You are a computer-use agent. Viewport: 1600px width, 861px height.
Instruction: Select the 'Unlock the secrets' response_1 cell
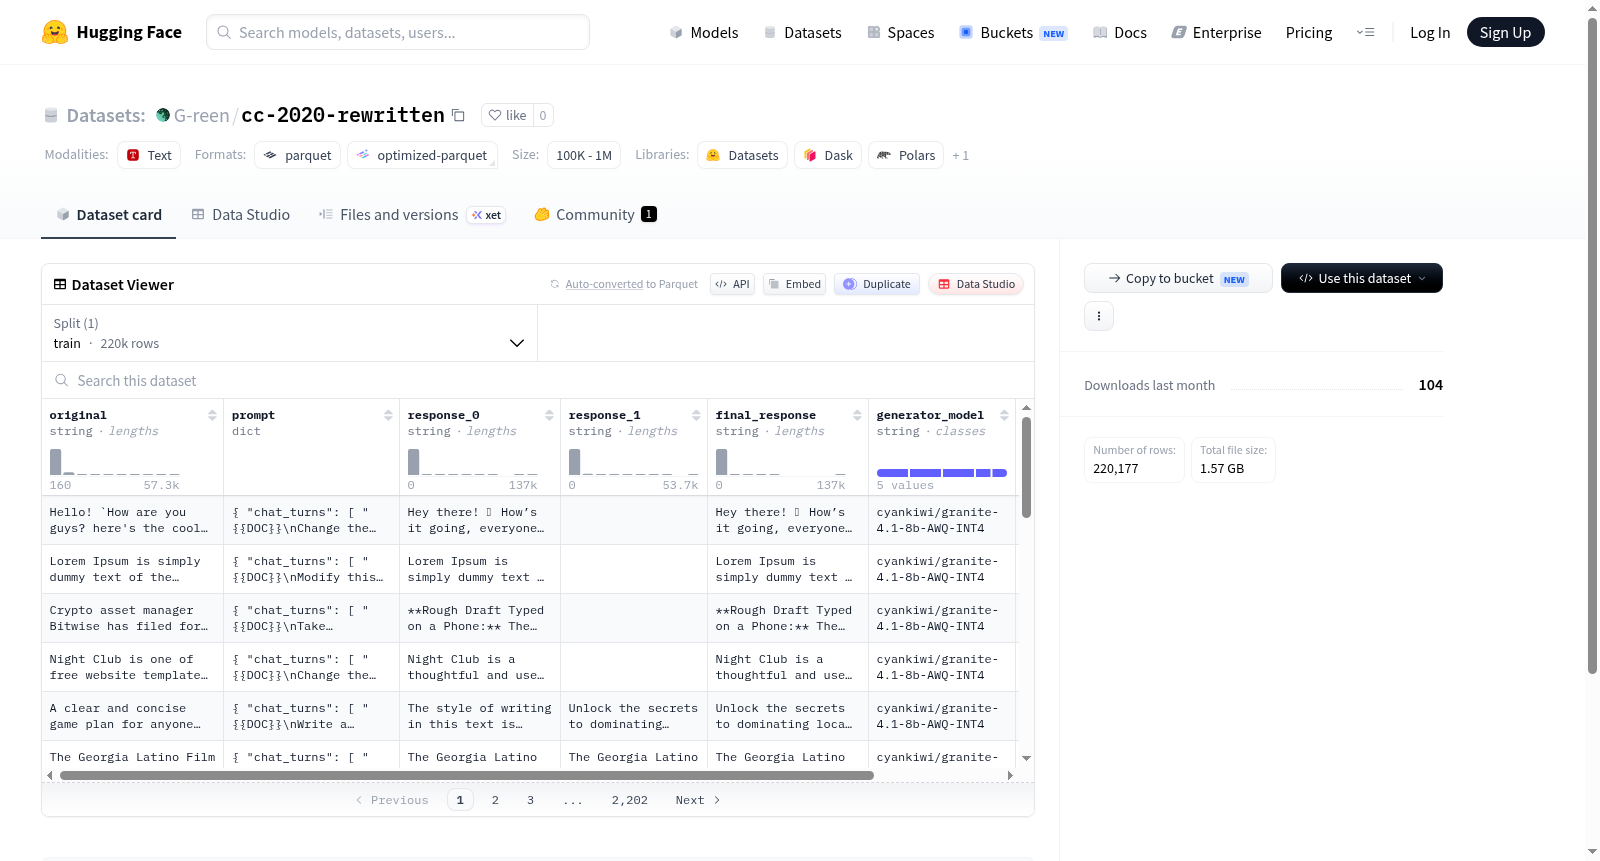coord(634,717)
